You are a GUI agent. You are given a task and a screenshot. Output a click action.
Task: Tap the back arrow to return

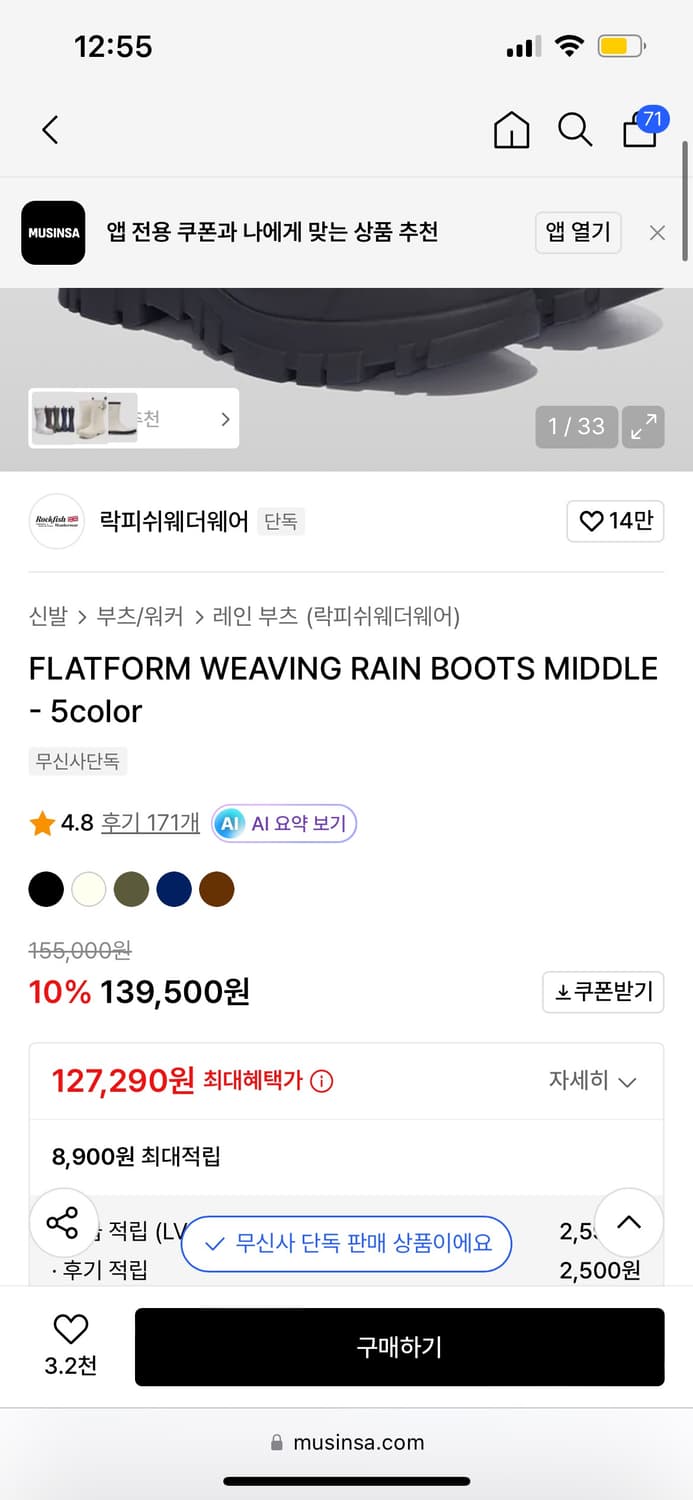[50, 129]
